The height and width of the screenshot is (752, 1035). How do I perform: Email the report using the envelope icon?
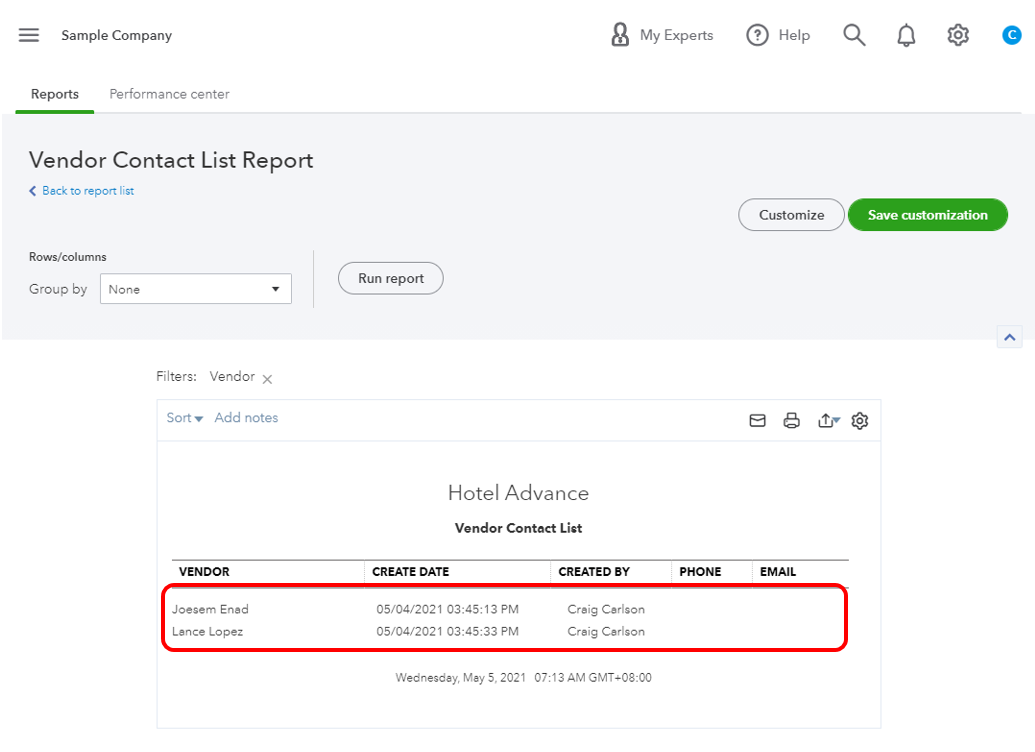pos(757,420)
